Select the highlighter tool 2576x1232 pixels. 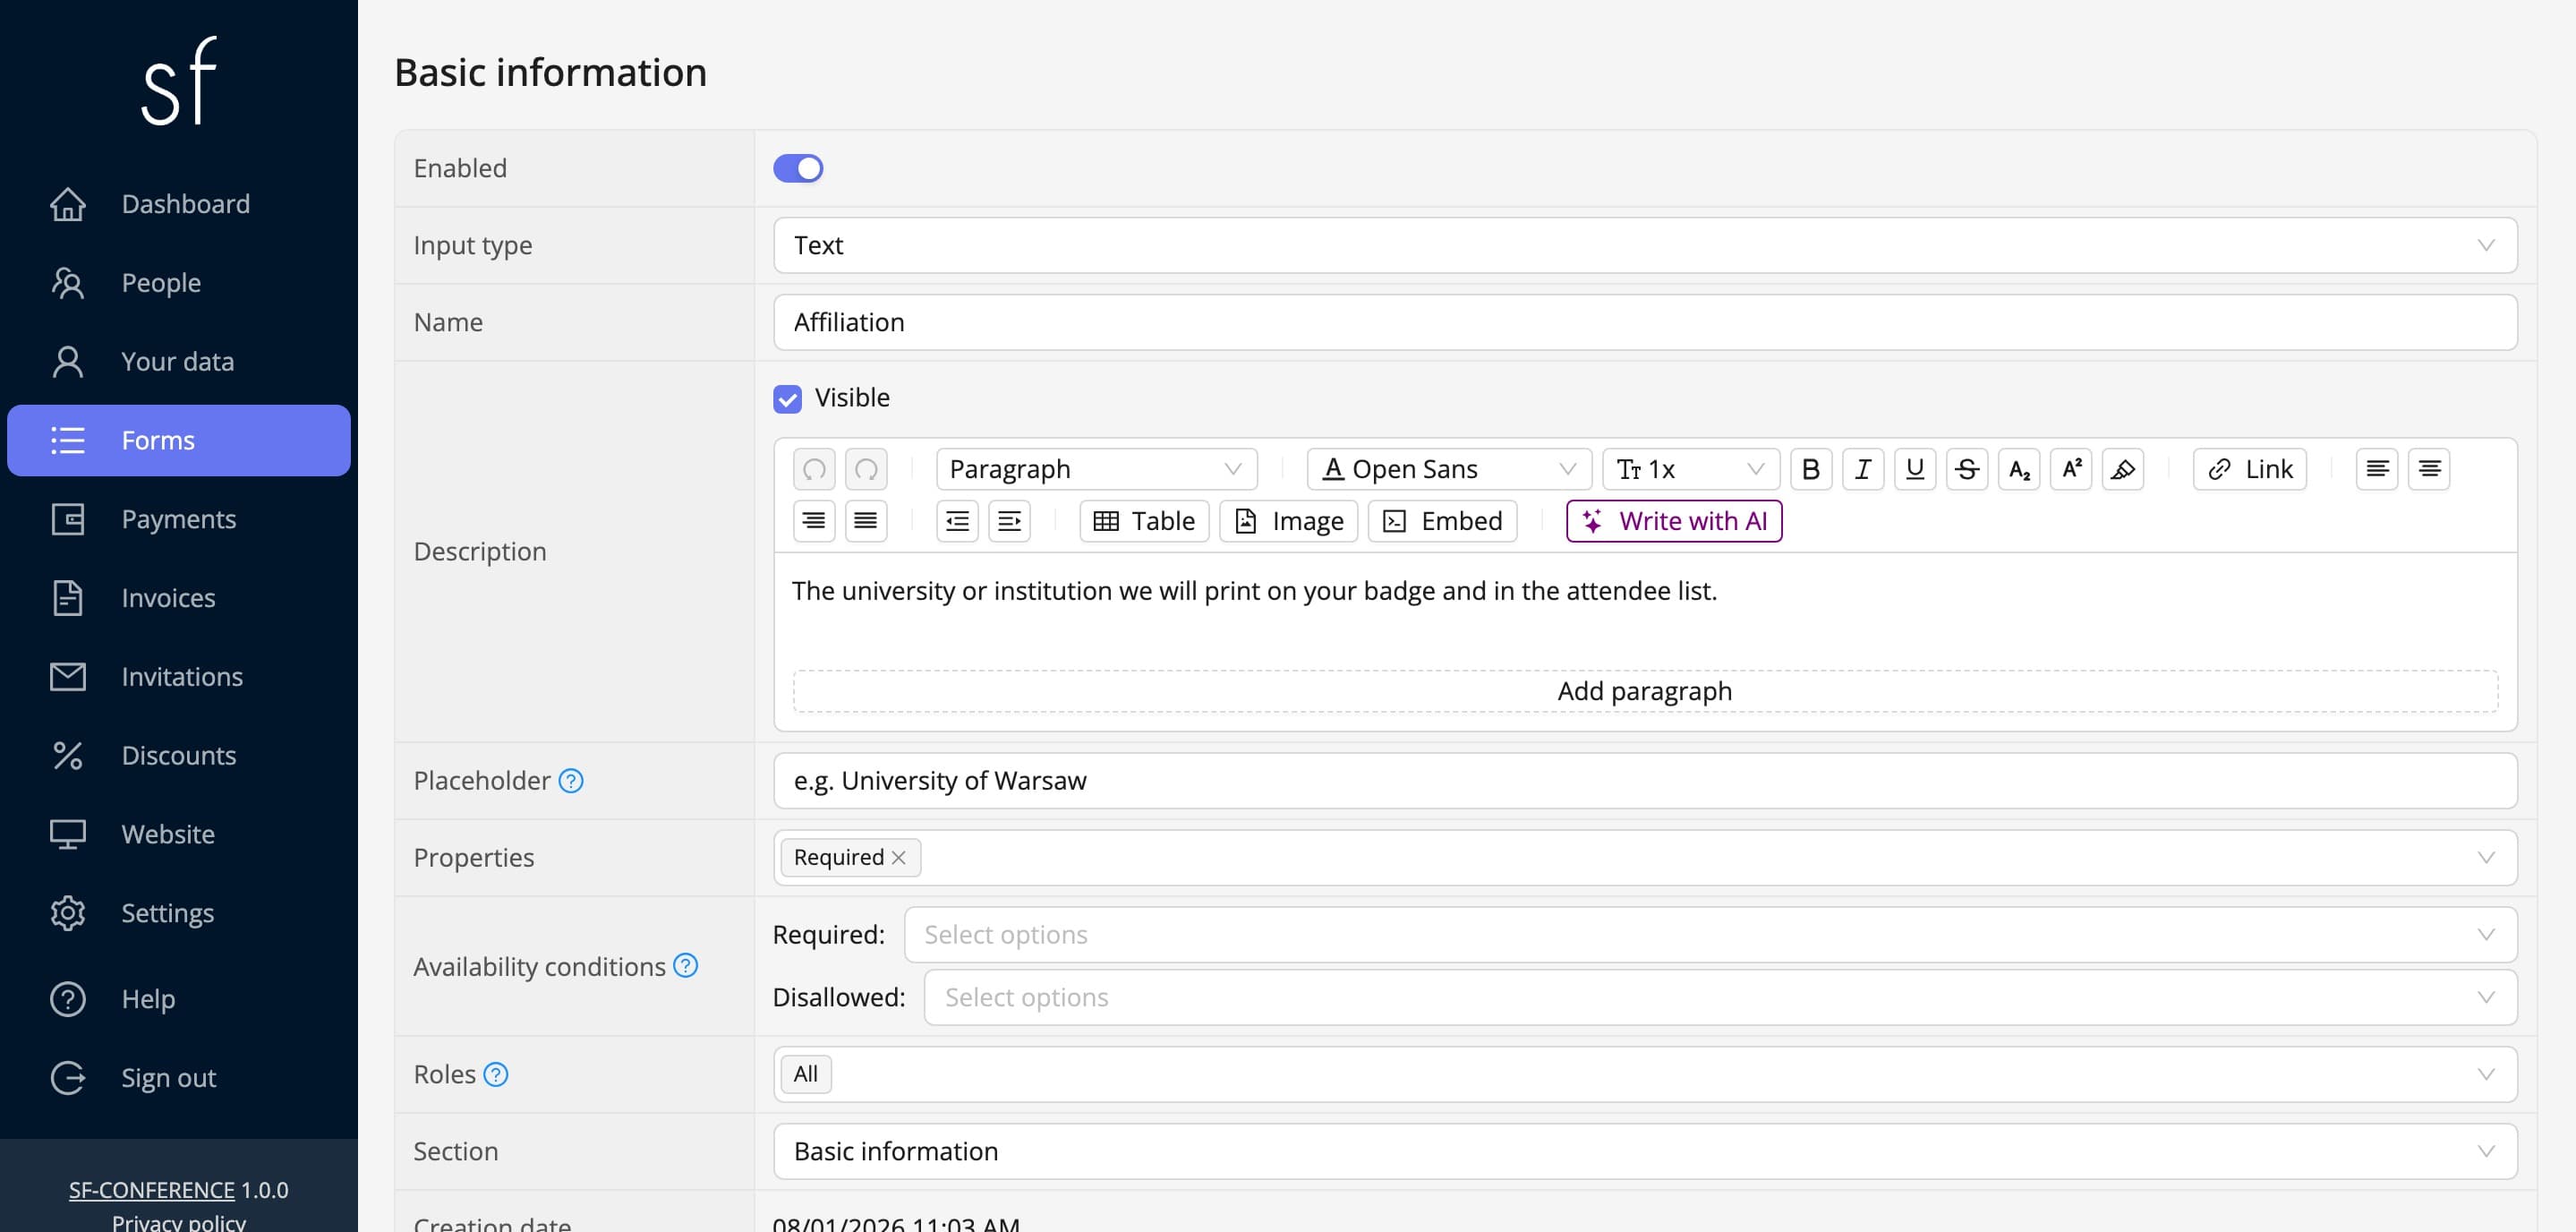click(2122, 469)
